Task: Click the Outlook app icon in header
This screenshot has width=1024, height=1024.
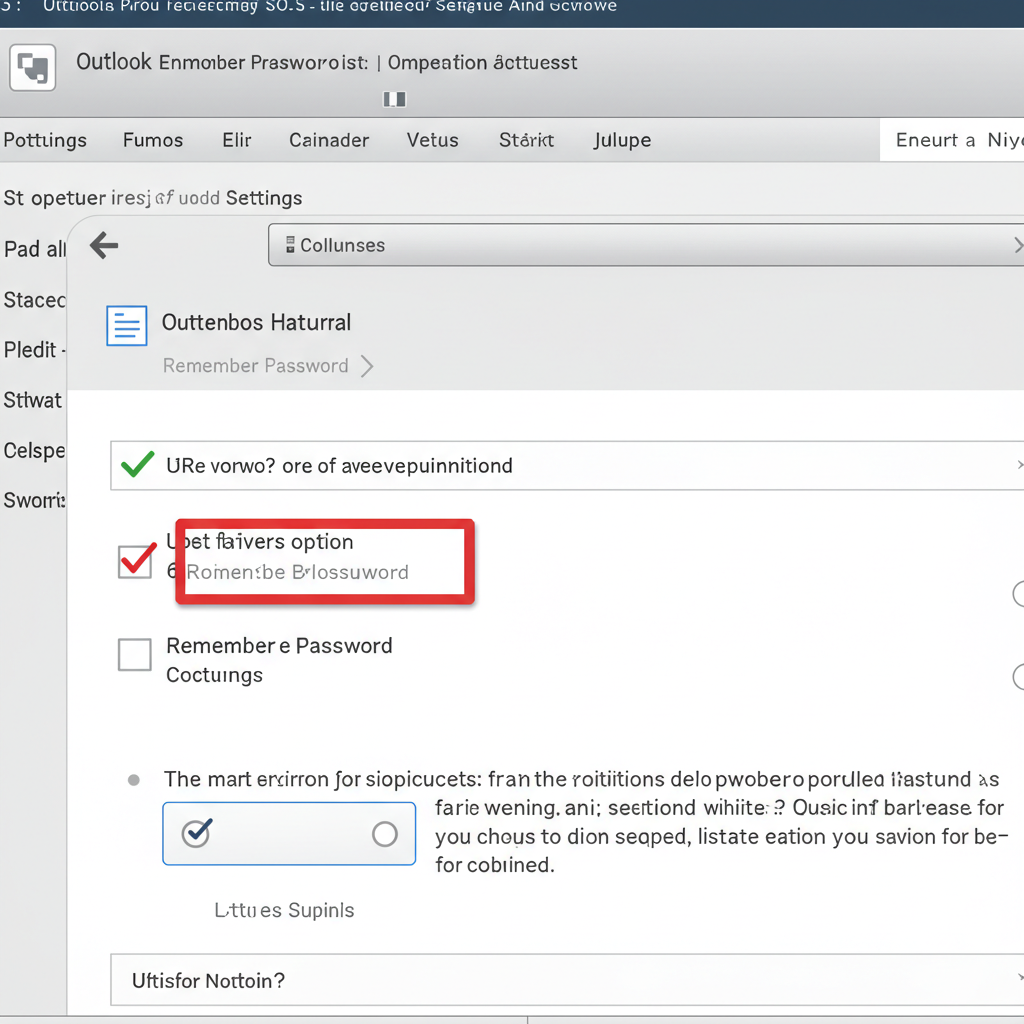Action: (33, 67)
